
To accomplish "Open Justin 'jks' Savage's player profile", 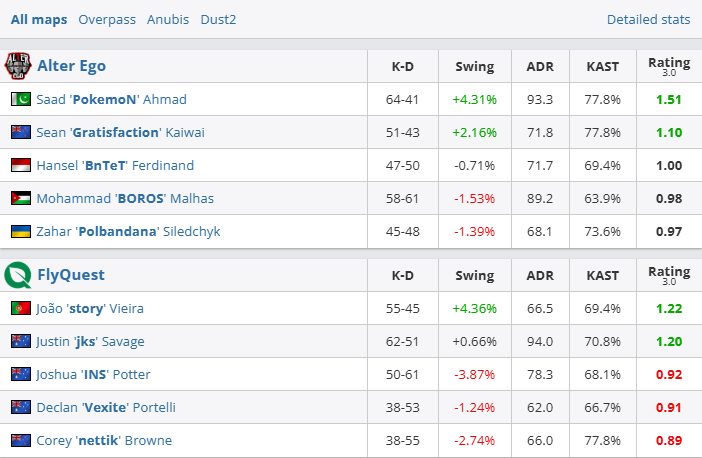I will click(90, 341).
